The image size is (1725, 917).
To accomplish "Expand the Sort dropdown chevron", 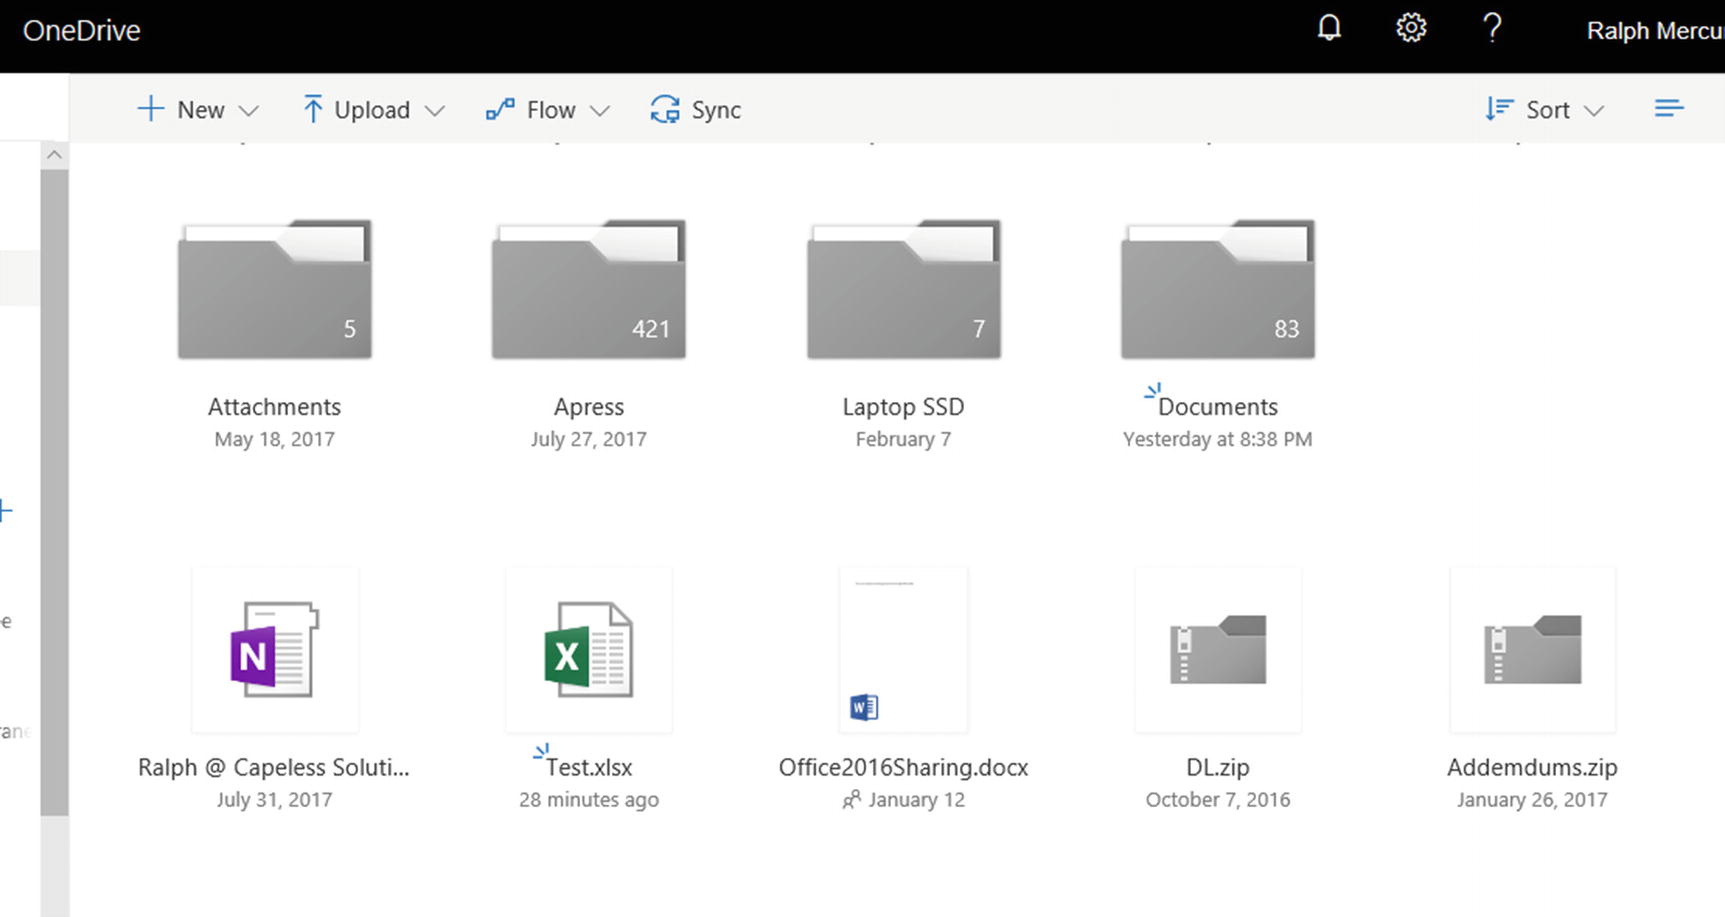I will [1595, 111].
